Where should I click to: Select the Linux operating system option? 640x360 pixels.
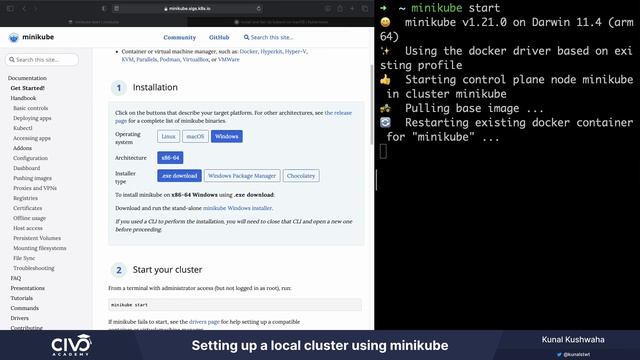168,136
